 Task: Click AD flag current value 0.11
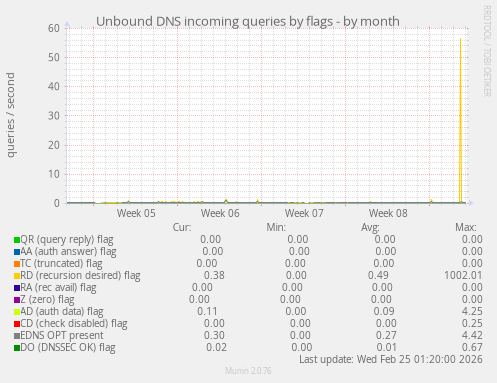tap(207, 312)
